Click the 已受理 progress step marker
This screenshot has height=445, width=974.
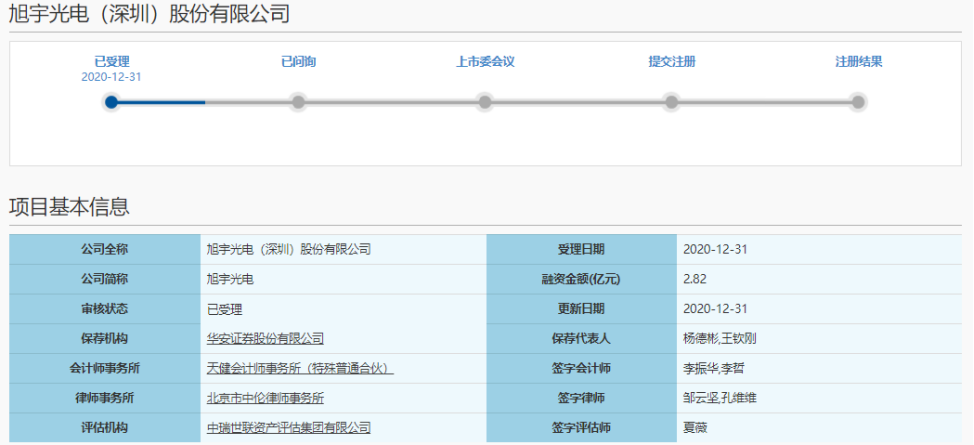pyautogui.click(x=112, y=103)
